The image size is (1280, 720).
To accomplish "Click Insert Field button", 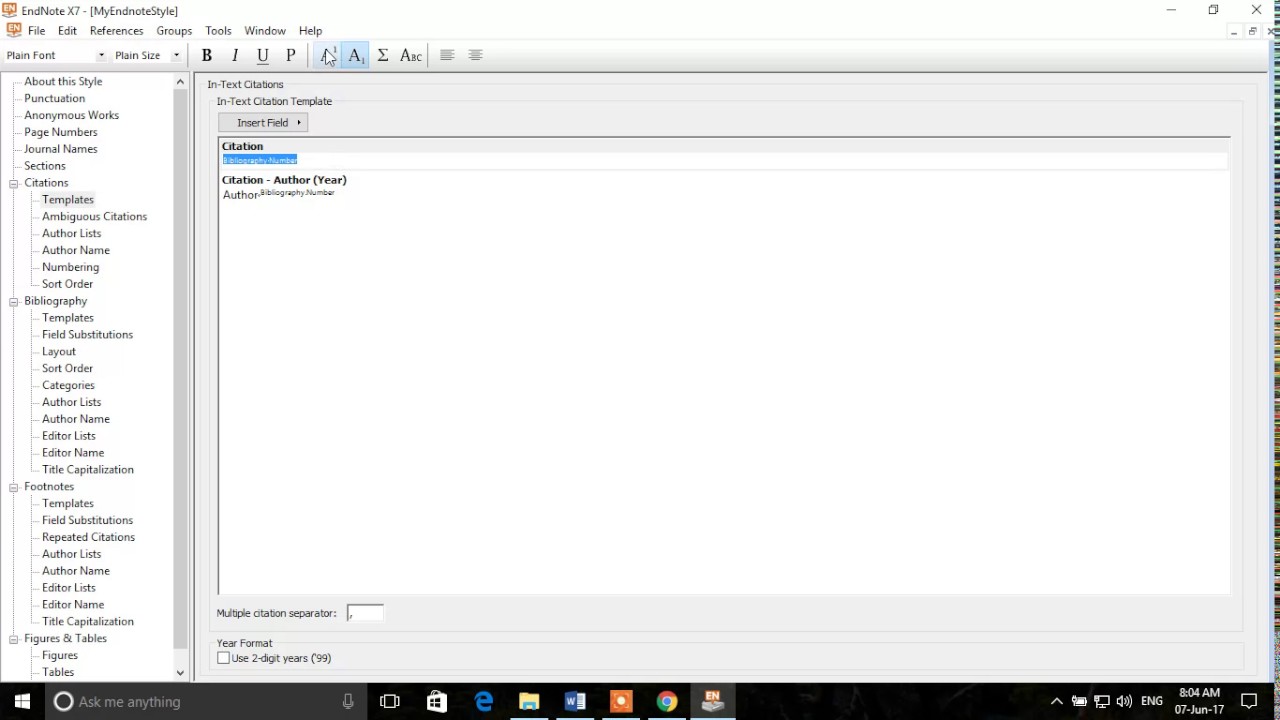I will 263,123.
